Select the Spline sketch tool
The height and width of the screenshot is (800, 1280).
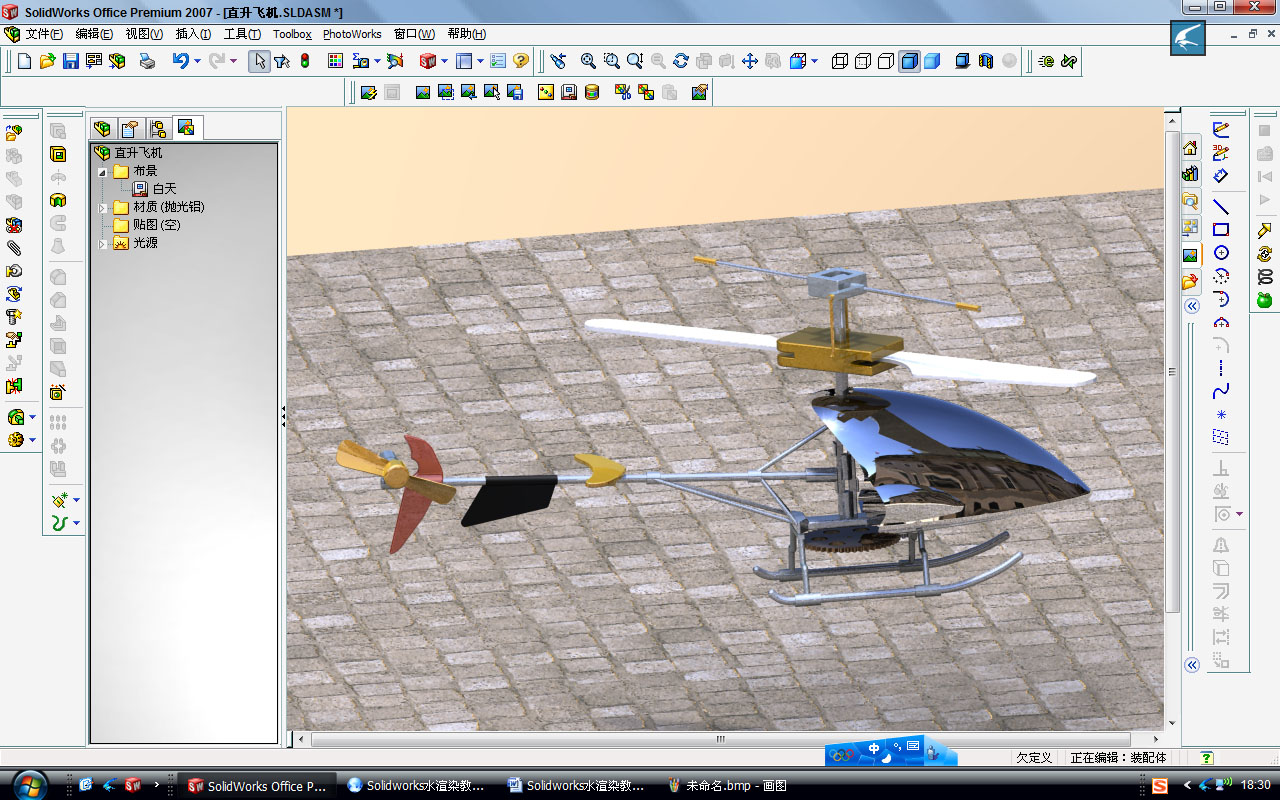[1221, 391]
